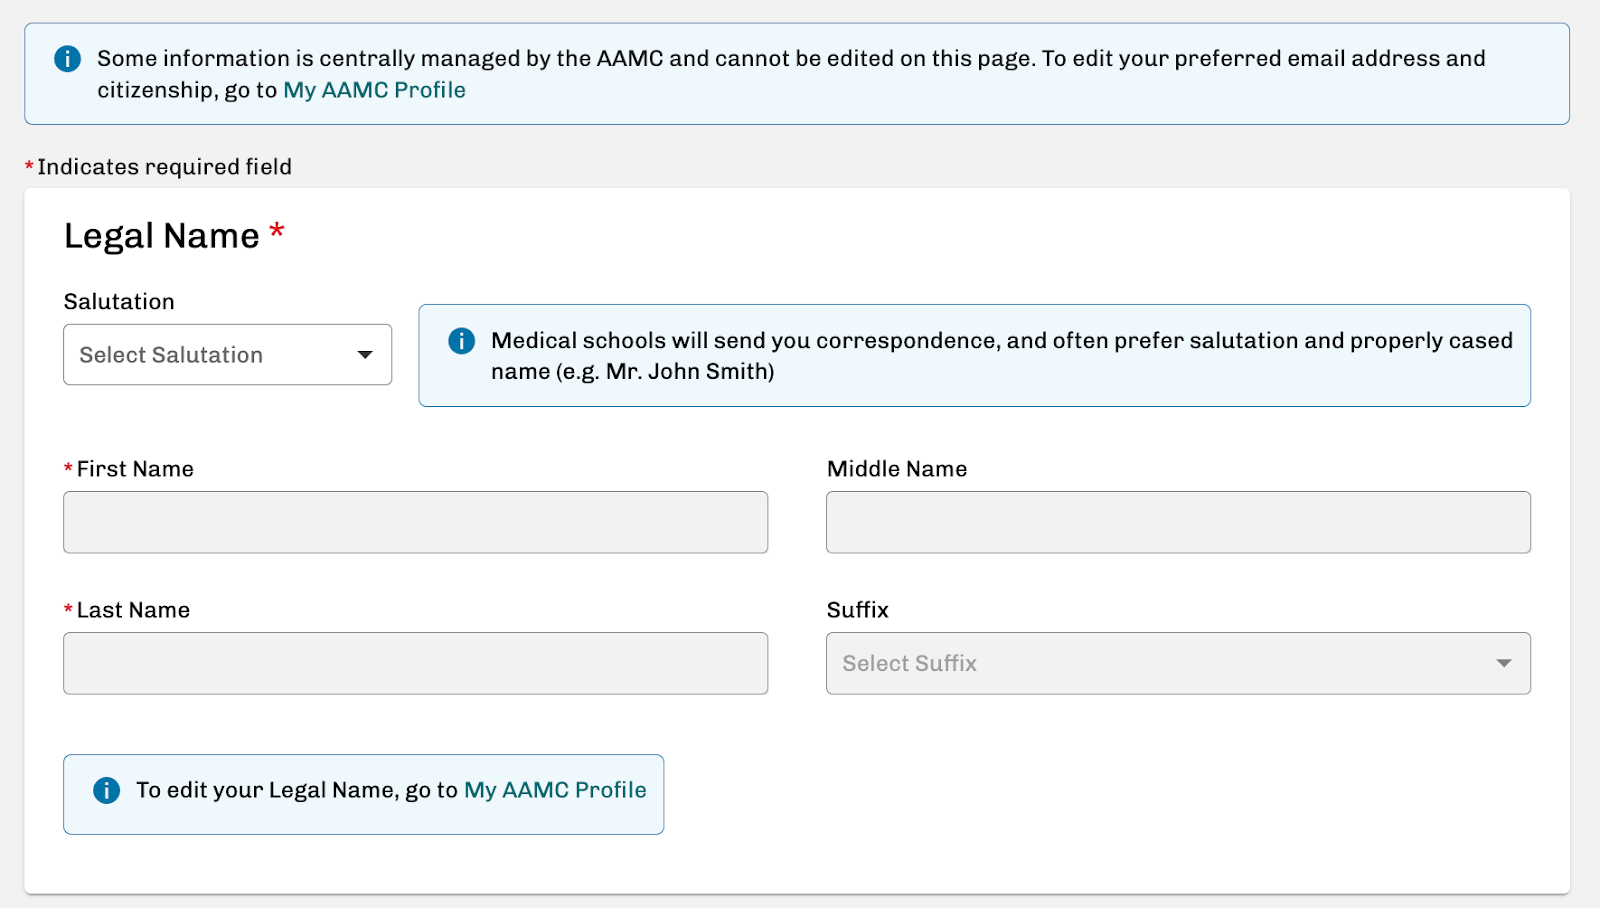The height and width of the screenshot is (908, 1600).
Task: Click the 'Indicates required field' text
Action: 164,167
